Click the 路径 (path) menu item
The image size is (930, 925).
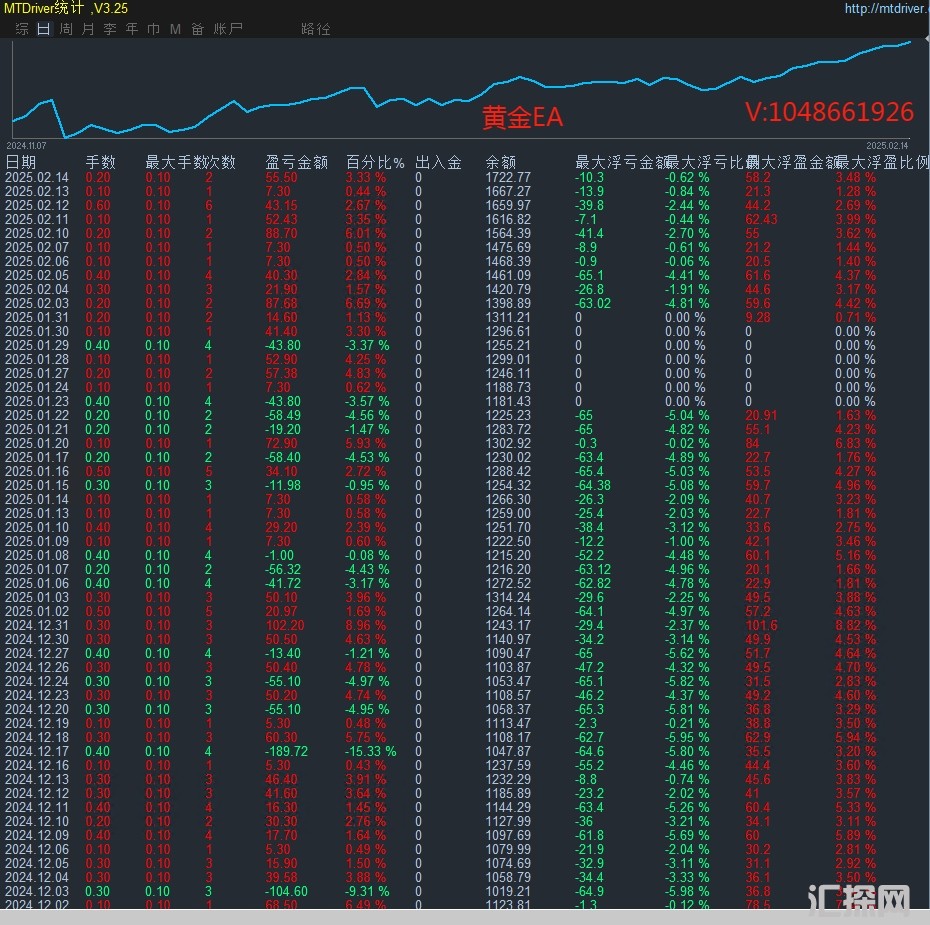pos(315,29)
